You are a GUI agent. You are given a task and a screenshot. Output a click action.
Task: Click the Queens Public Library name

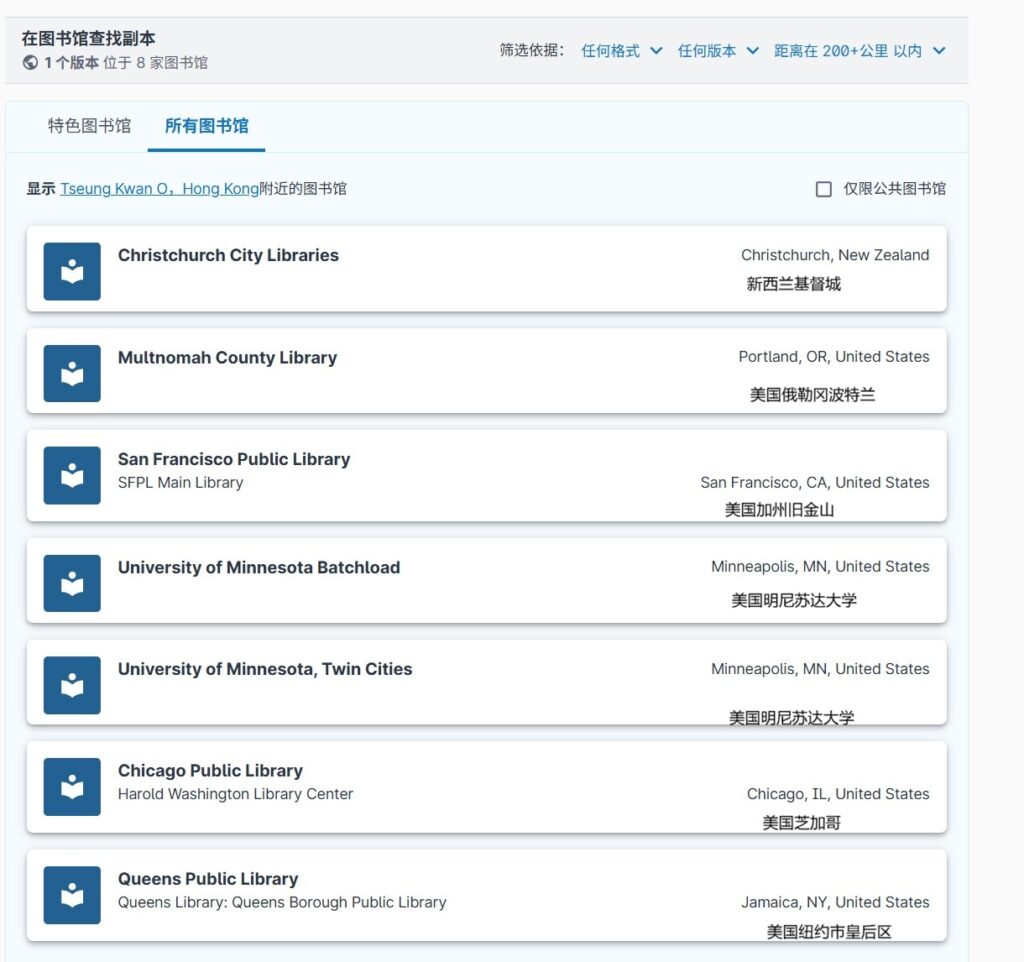click(x=208, y=878)
